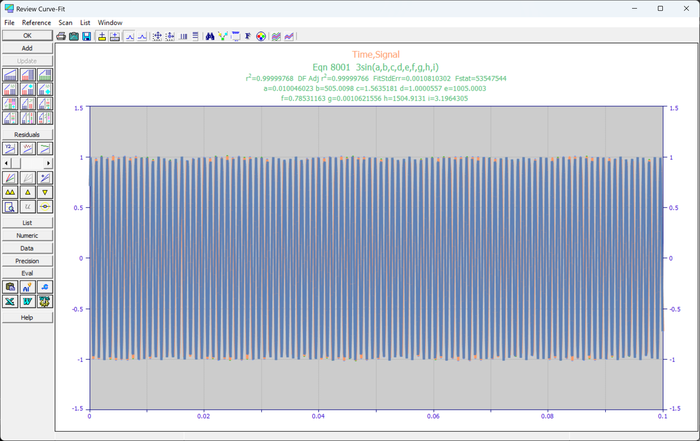Open the Scan menu
The image size is (700, 441).
pyautogui.click(x=65, y=23)
